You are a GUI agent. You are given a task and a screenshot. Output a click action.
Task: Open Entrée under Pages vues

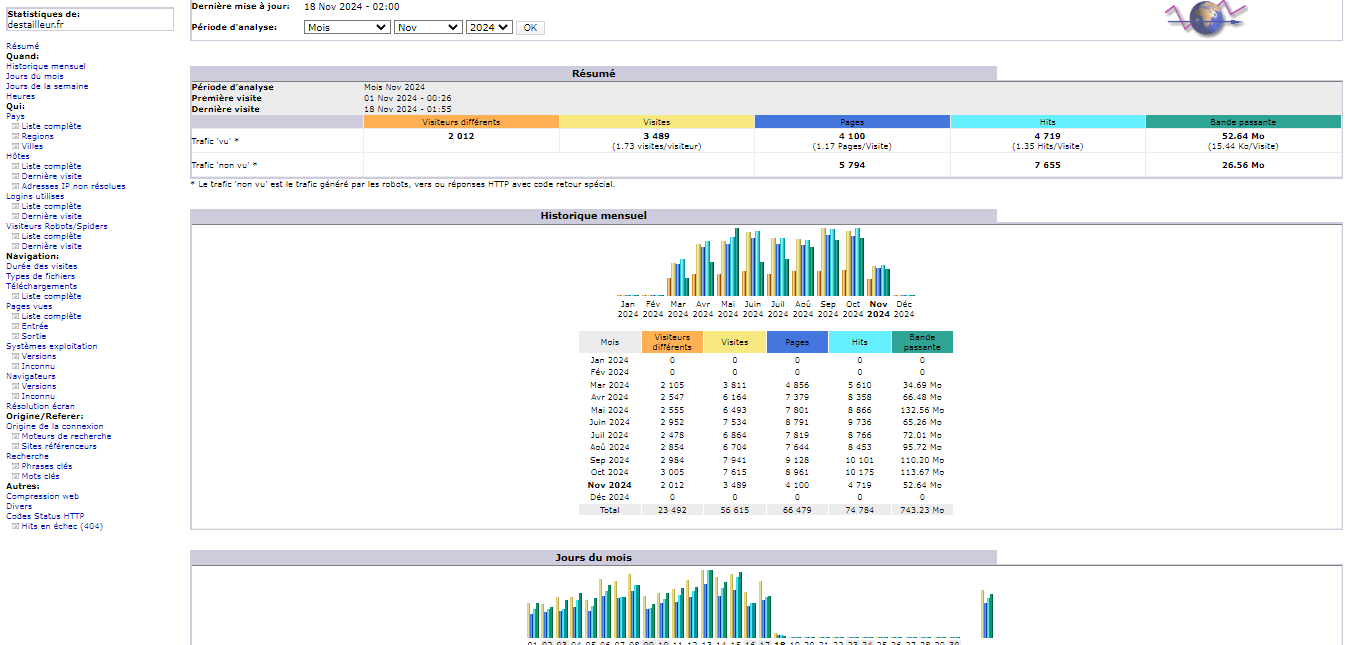(x=31, y=326)
